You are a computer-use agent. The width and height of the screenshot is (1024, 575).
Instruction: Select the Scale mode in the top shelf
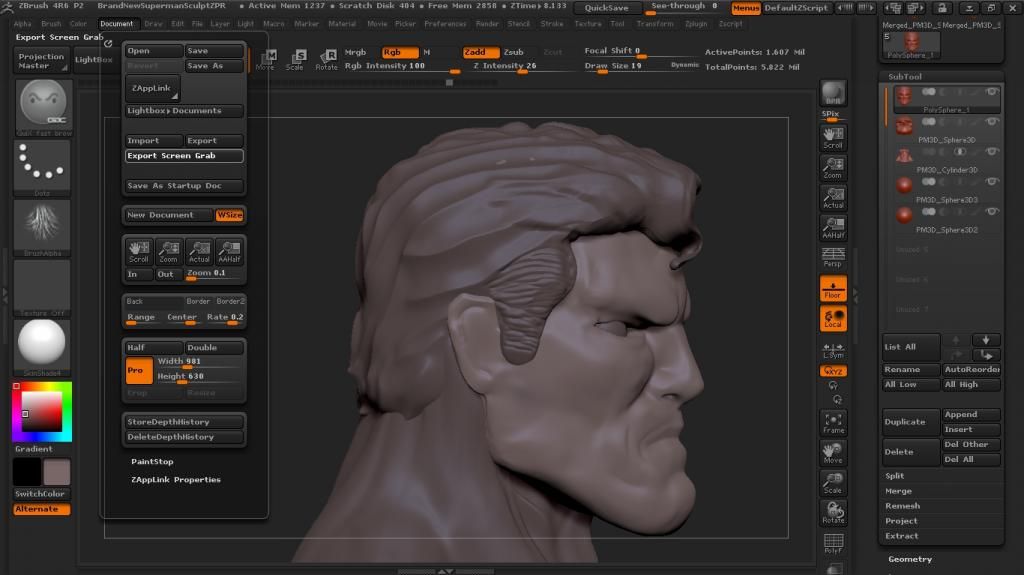[295, 59]
